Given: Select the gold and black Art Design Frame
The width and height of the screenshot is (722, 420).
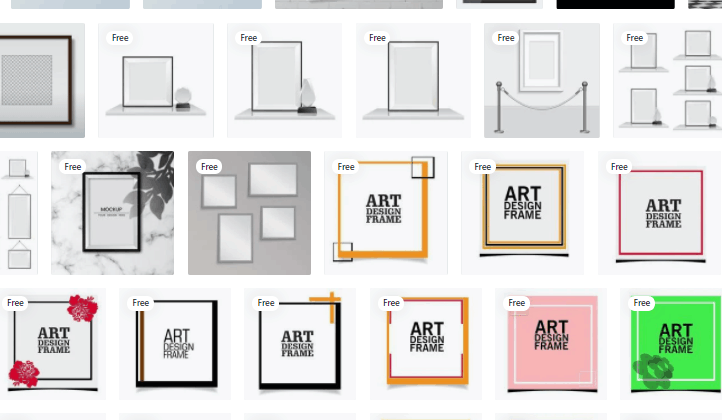Looking at the screenshot, I should 522,213.
